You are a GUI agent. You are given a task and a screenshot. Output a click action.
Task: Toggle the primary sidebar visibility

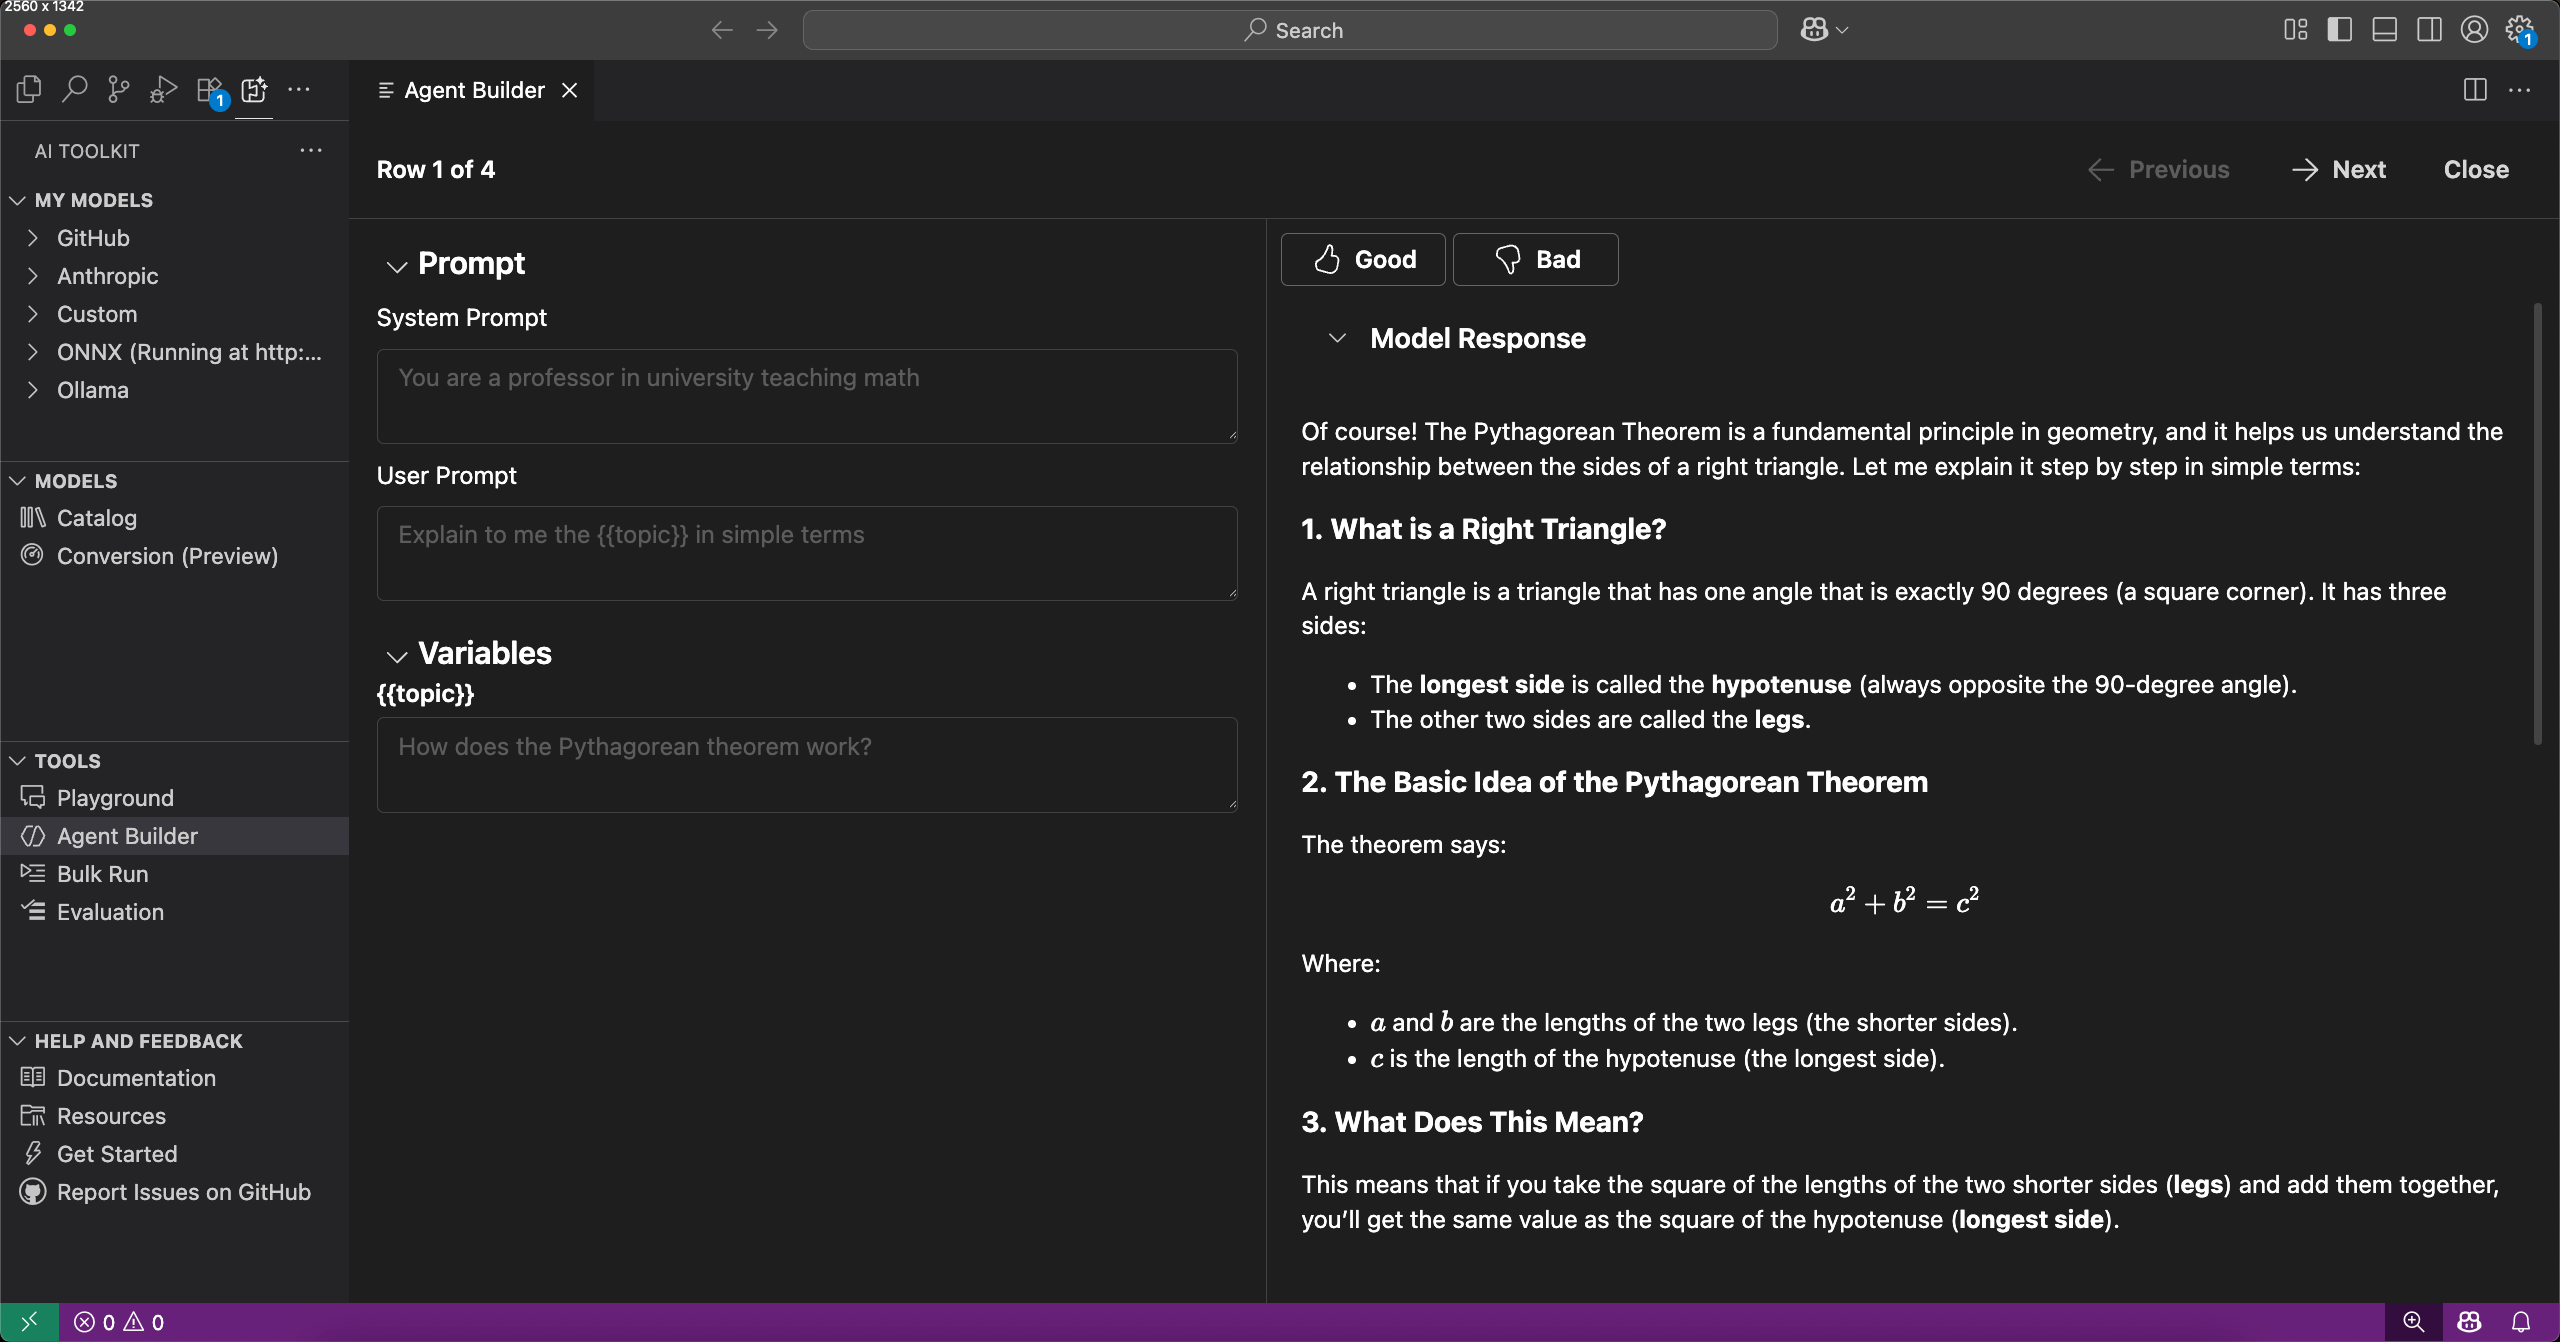(2340, 29)
